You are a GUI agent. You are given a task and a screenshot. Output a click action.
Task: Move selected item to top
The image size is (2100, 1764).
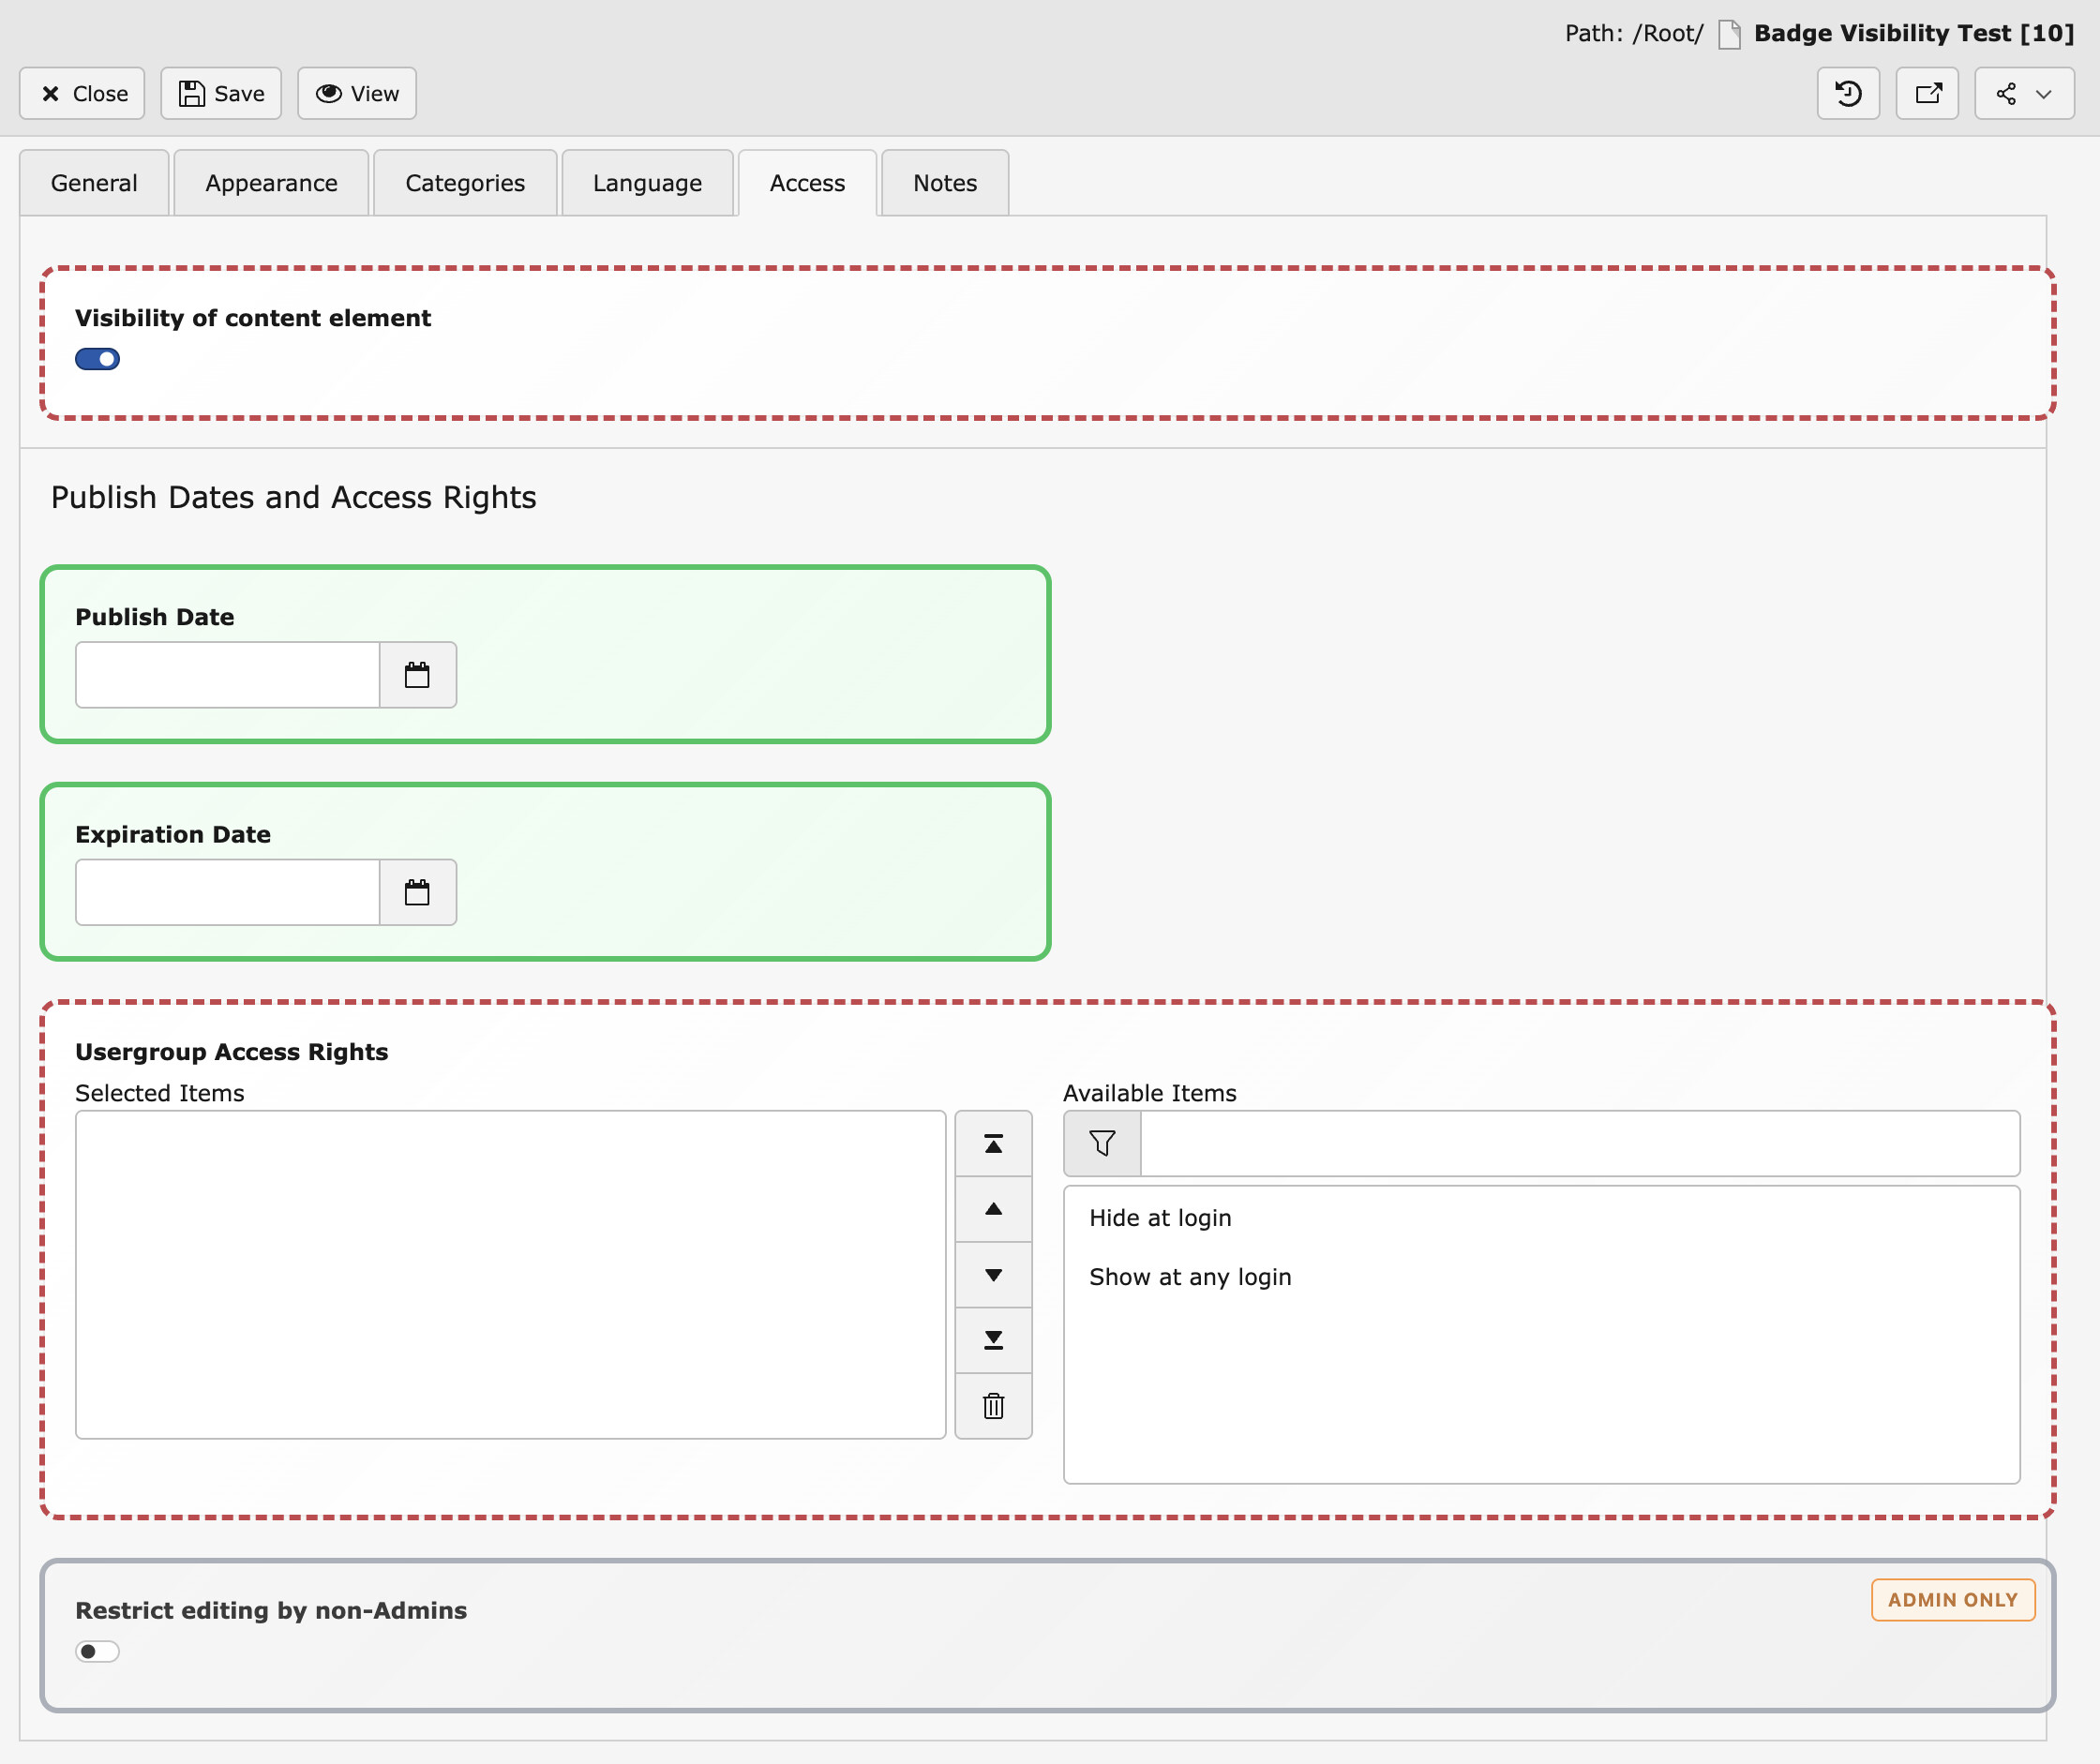point(993,1143)
